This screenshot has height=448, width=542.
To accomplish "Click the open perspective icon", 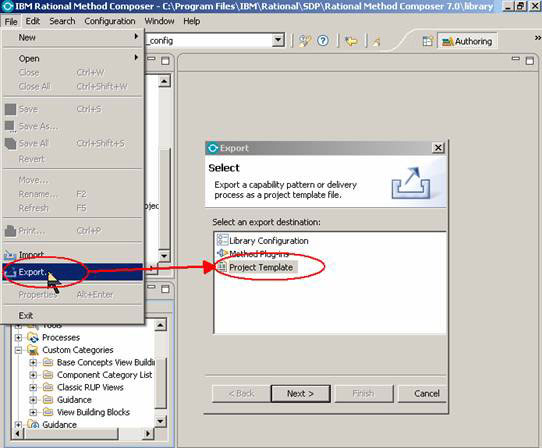I will pos(428,41).
